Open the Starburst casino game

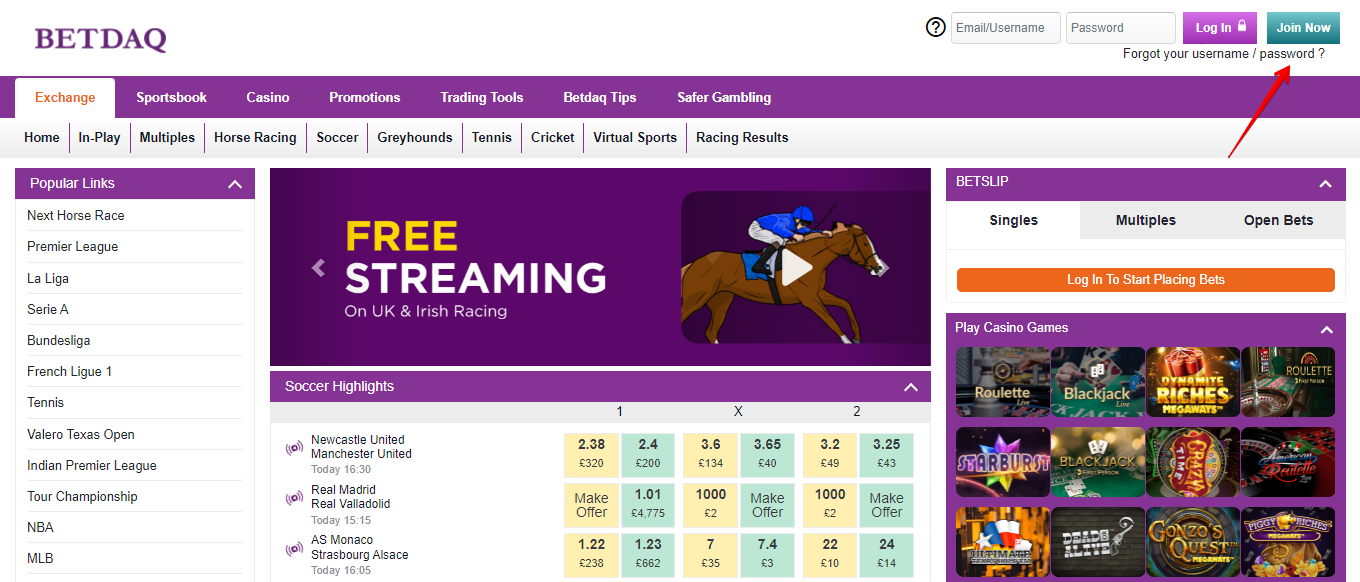pyautogui.click(x=1003, y=462)
